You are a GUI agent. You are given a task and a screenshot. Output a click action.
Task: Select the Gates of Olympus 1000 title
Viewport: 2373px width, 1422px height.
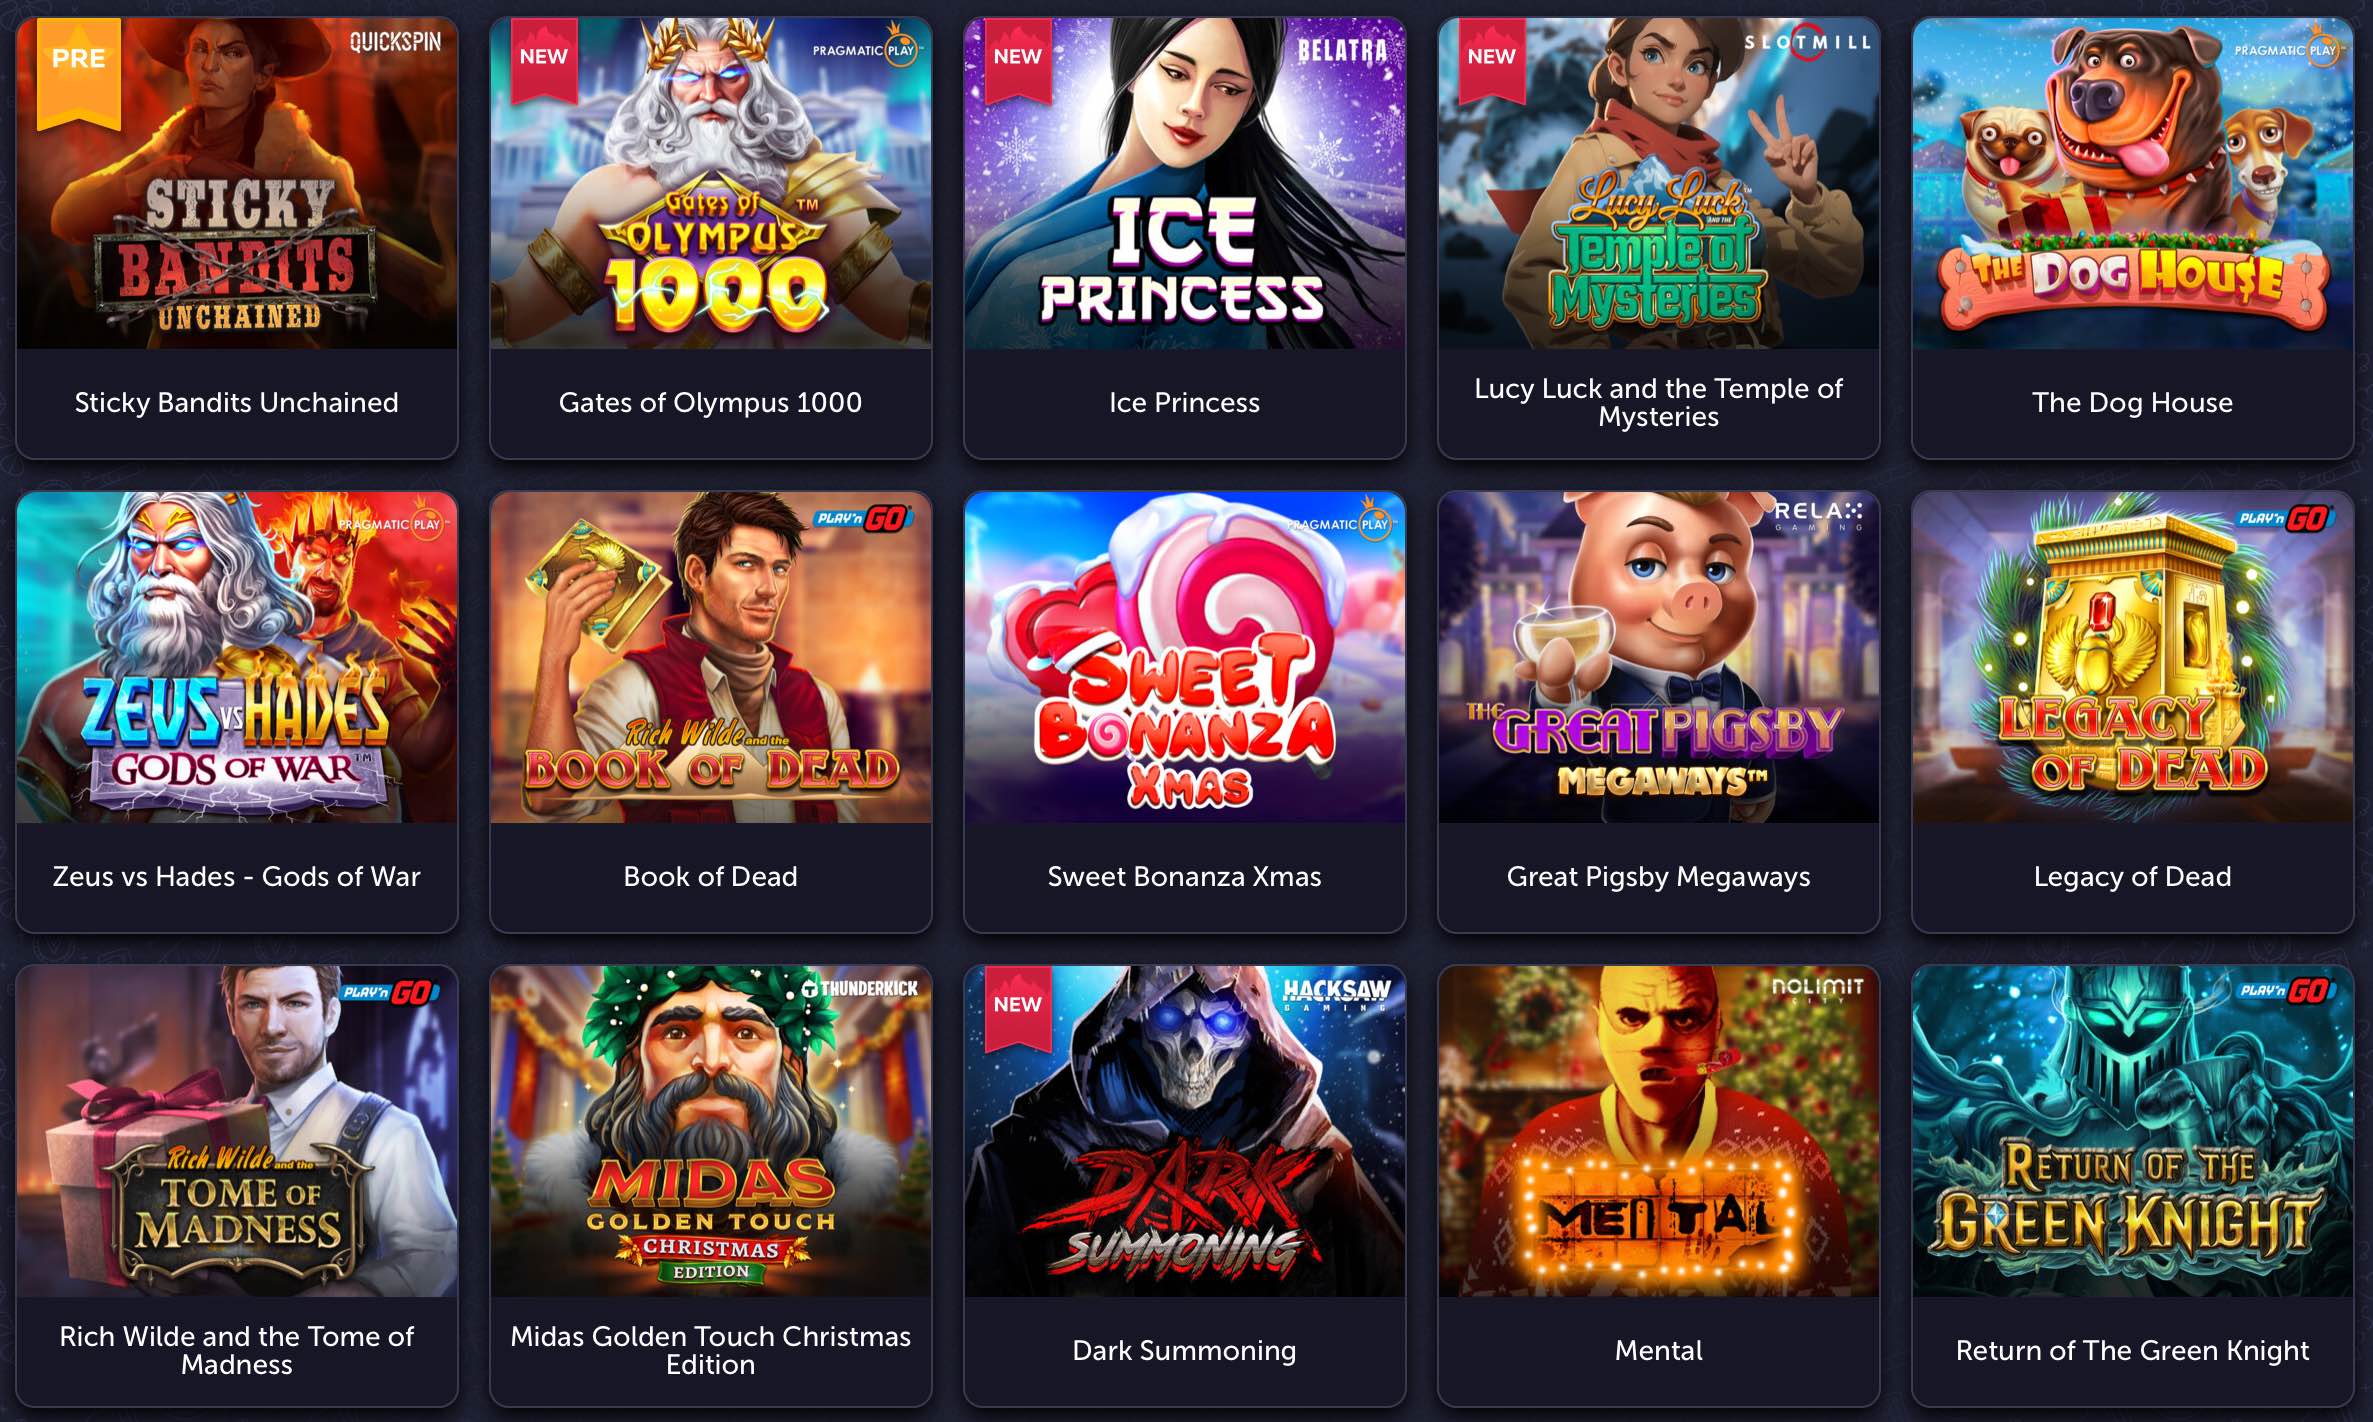[710, 402]
